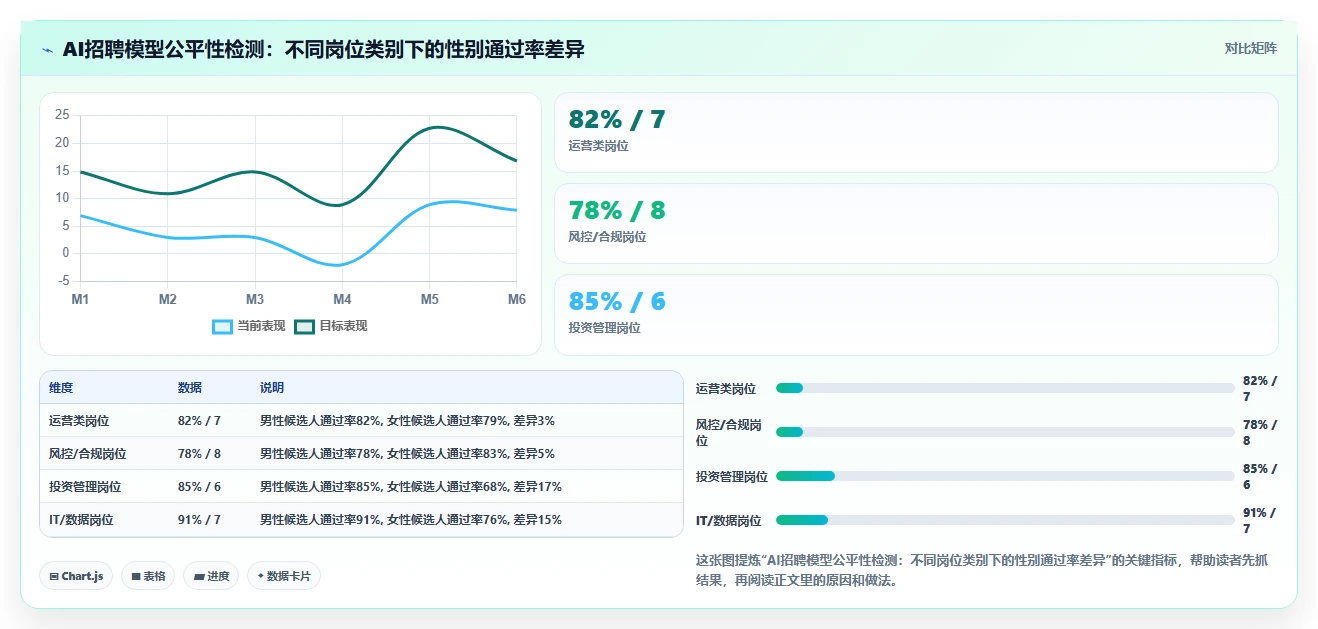Click the 说明 column header

coord(272,388)
